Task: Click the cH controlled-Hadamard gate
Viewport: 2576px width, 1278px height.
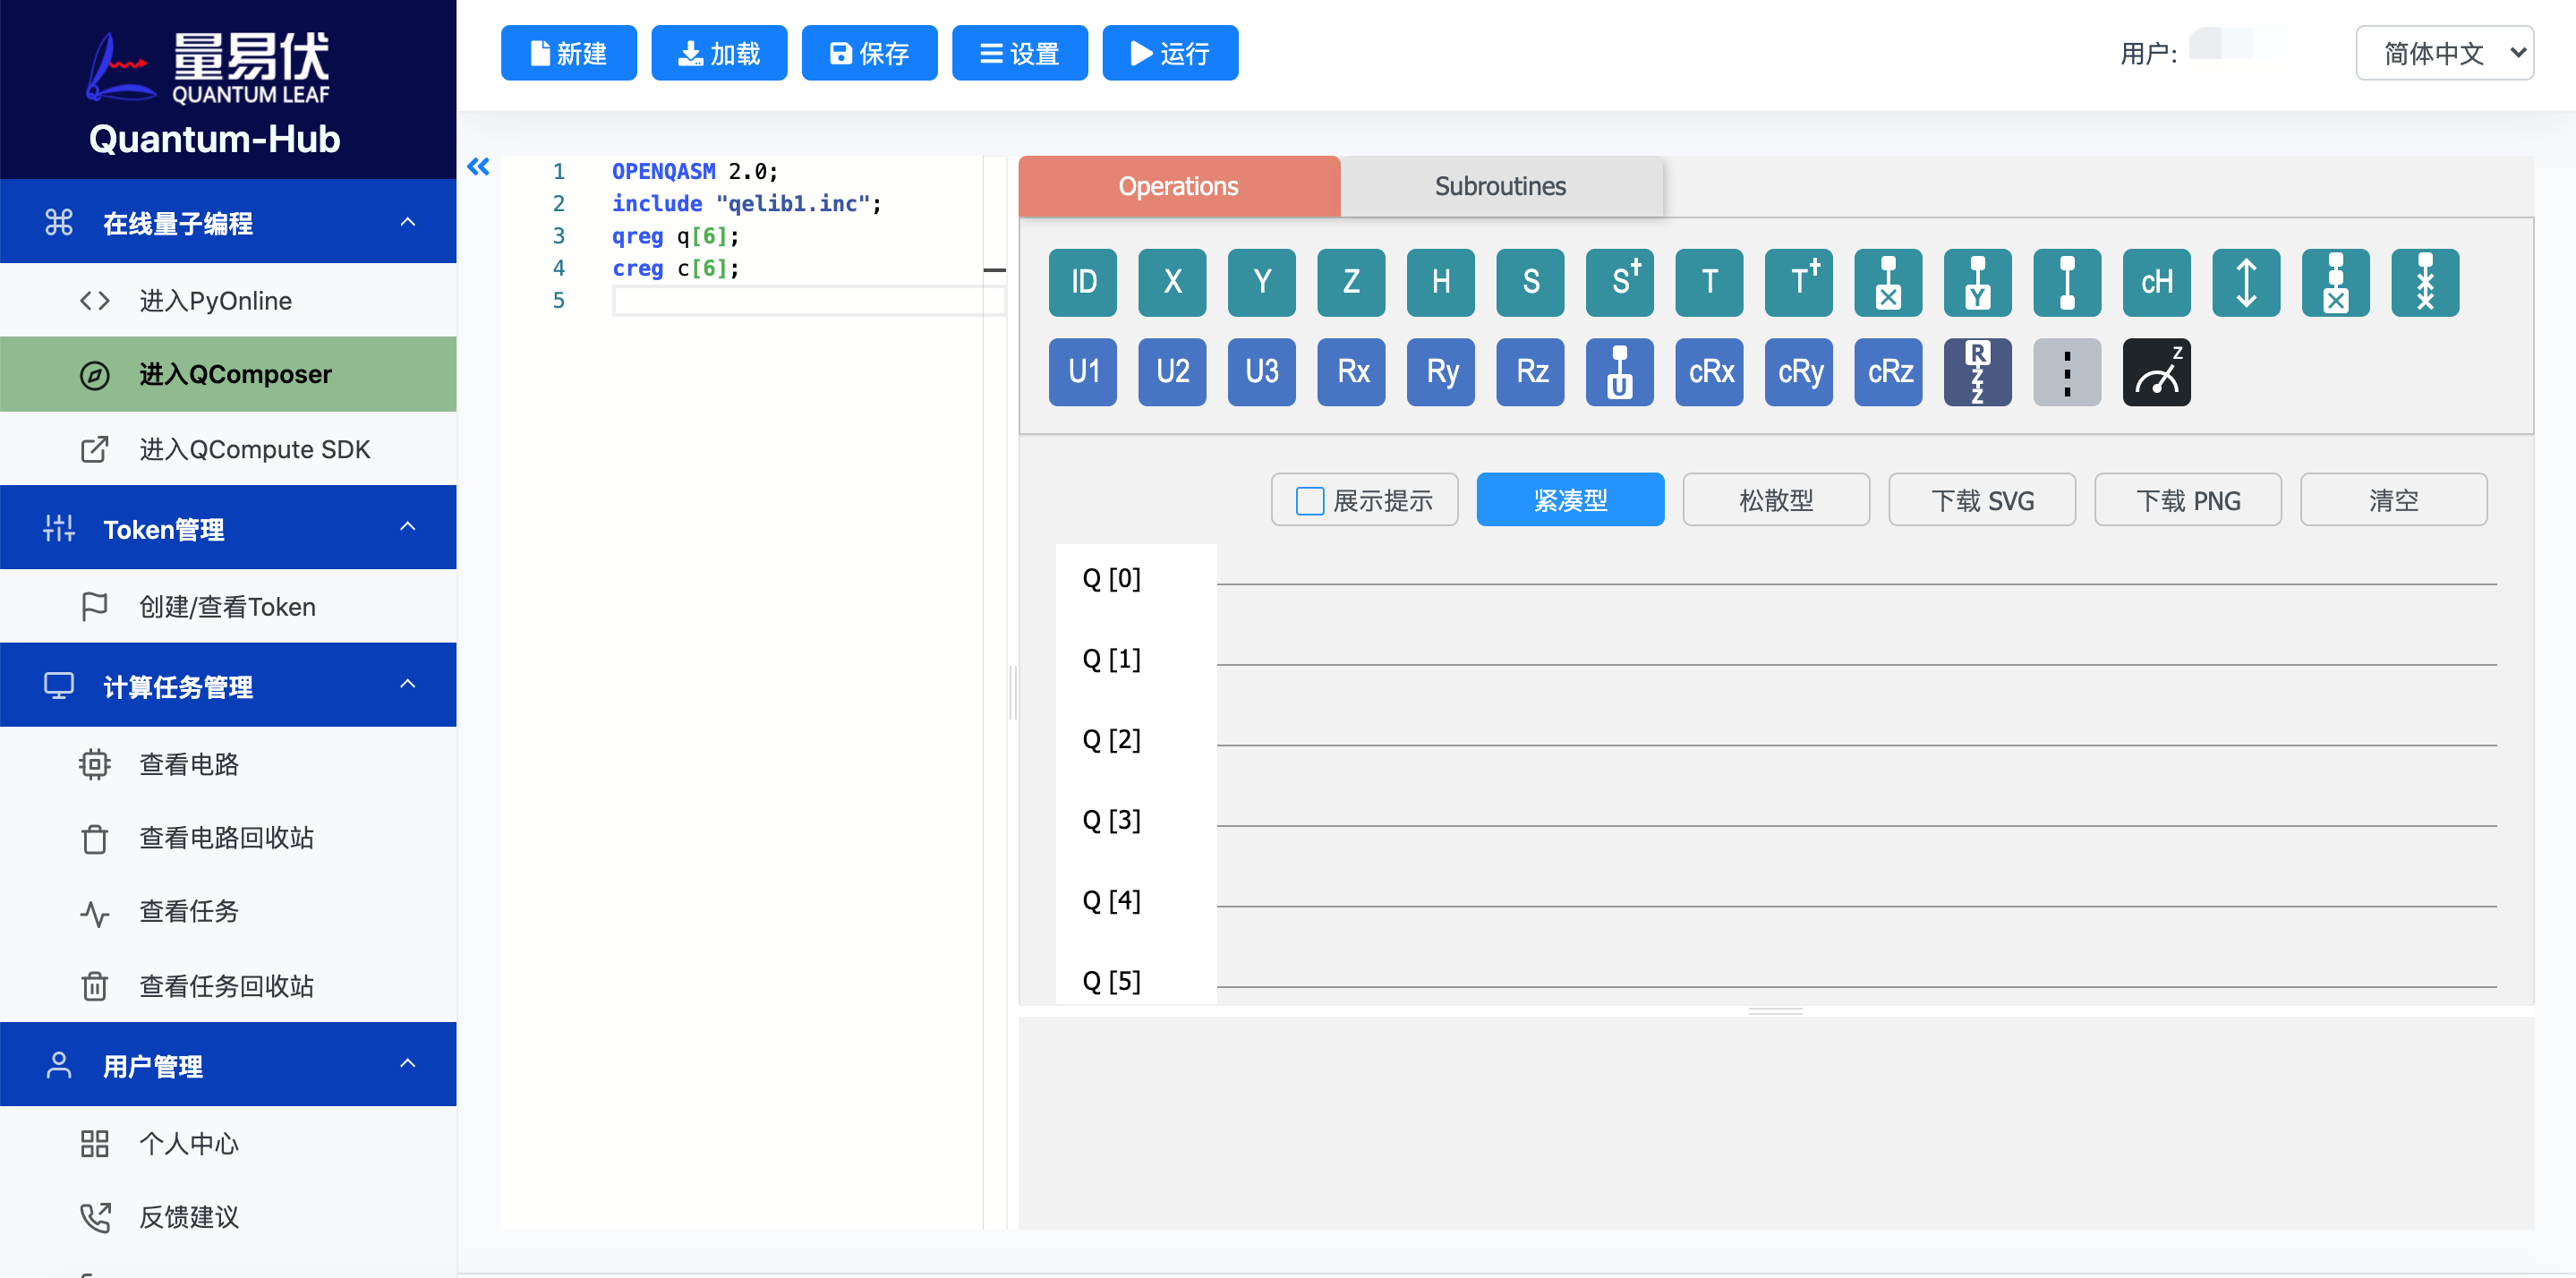Action: pos(2154,281)
